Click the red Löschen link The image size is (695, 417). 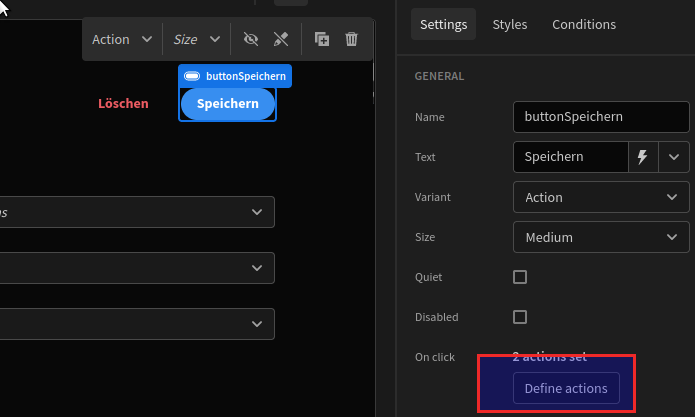[x=123, y=104]
